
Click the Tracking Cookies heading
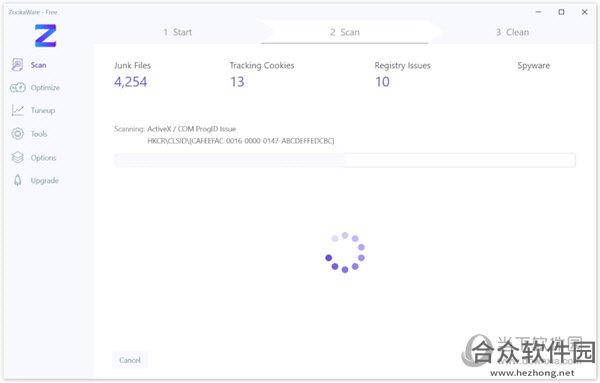[262, 65]
